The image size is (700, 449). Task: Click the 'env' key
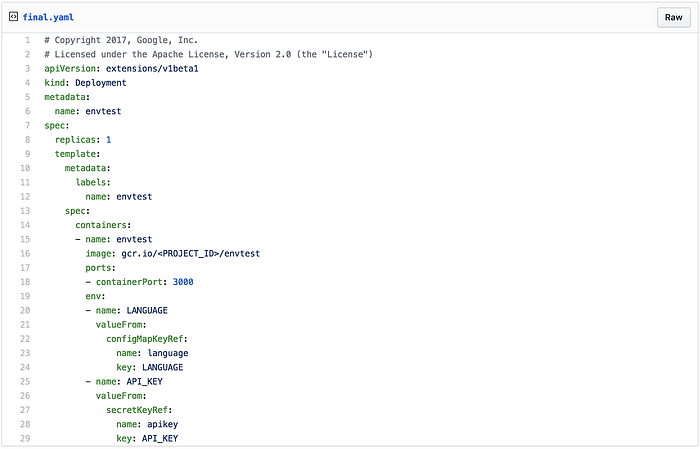point(94,296)
